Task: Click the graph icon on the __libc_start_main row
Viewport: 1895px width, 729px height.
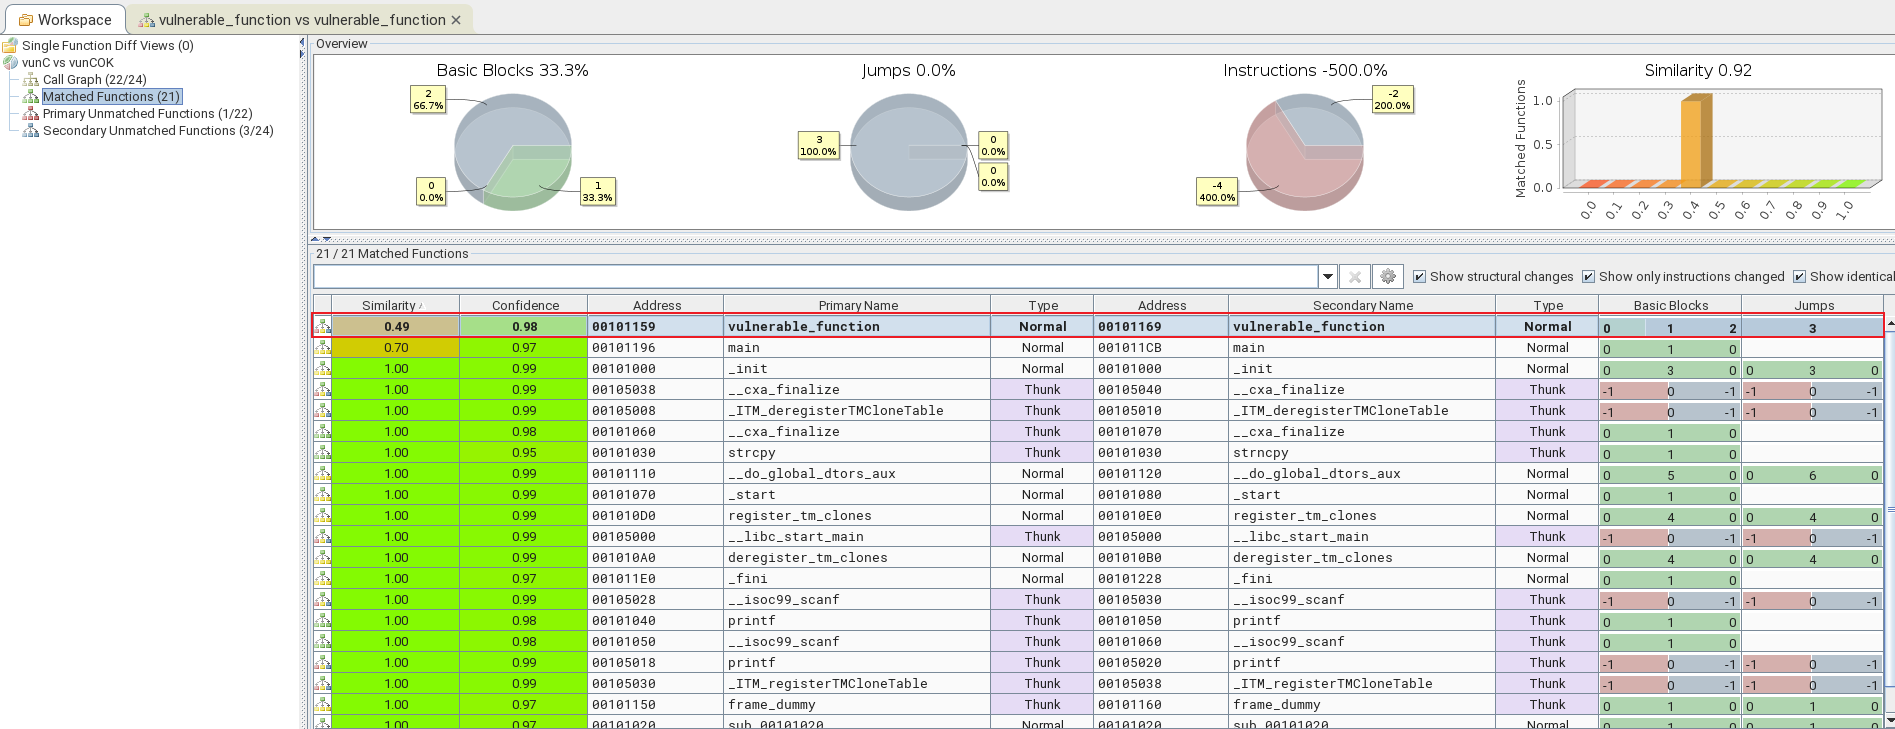Action: coord(322,537)
